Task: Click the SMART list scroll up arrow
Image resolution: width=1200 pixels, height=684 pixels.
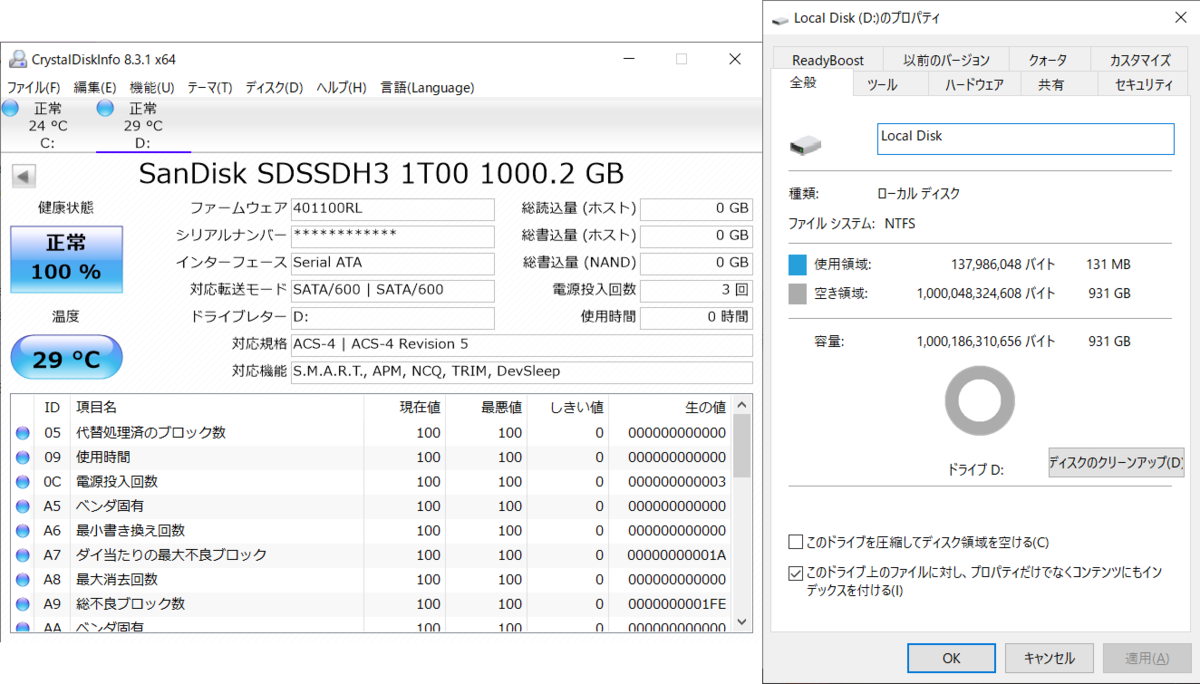Action: (742, 405)
